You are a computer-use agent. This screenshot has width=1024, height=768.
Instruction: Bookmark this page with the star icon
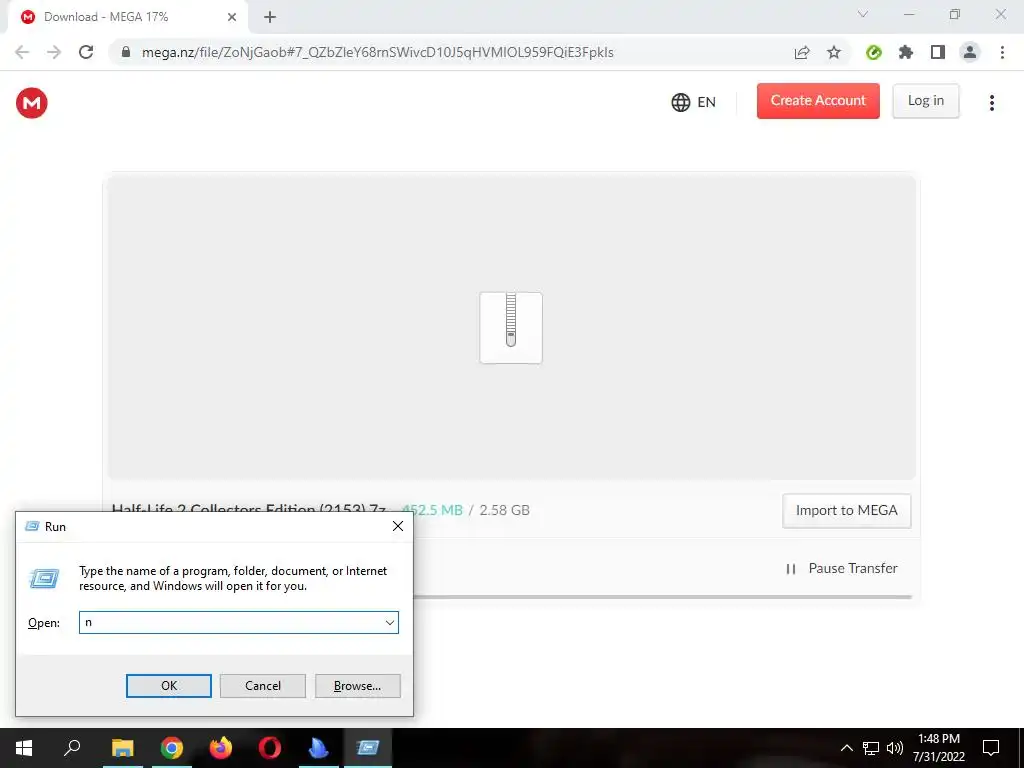coord(833,52)
